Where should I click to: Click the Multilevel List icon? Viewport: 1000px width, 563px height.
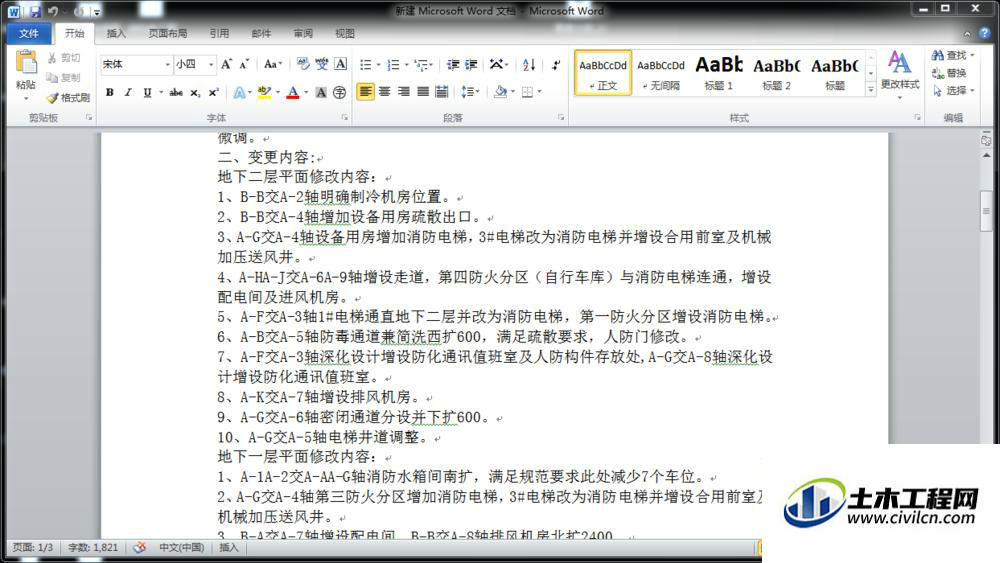click(421, 64)
